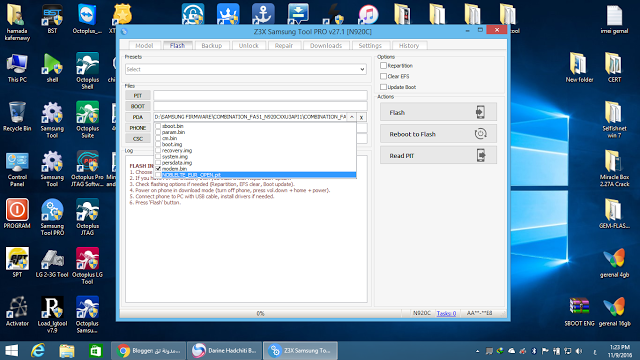Image resolution: width=640 pixels, height=360 pixels.
Task: Switch to the History tab
Action: [x=409, y=45]
